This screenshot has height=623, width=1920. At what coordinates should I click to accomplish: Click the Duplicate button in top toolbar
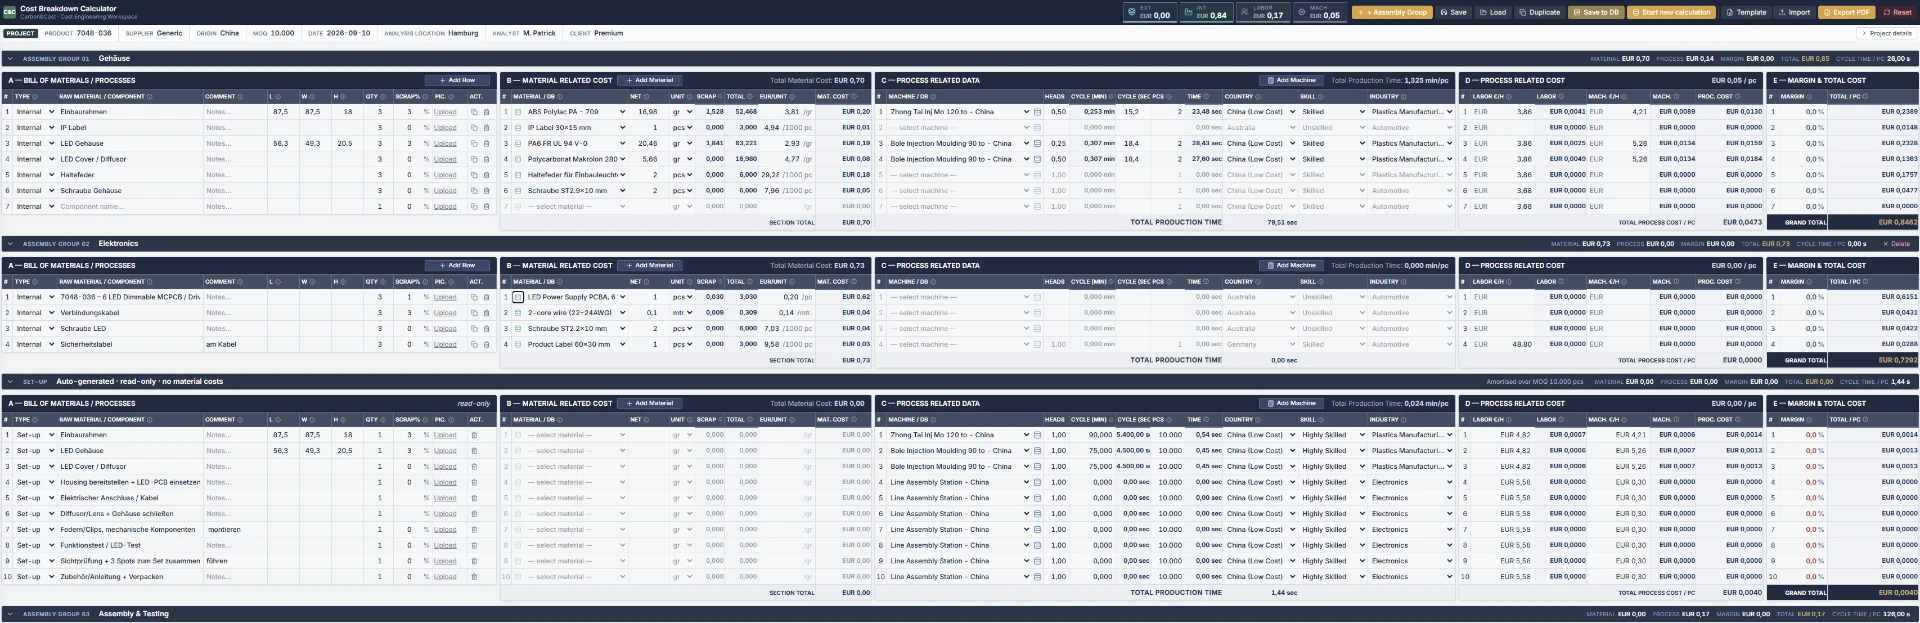1539,13
